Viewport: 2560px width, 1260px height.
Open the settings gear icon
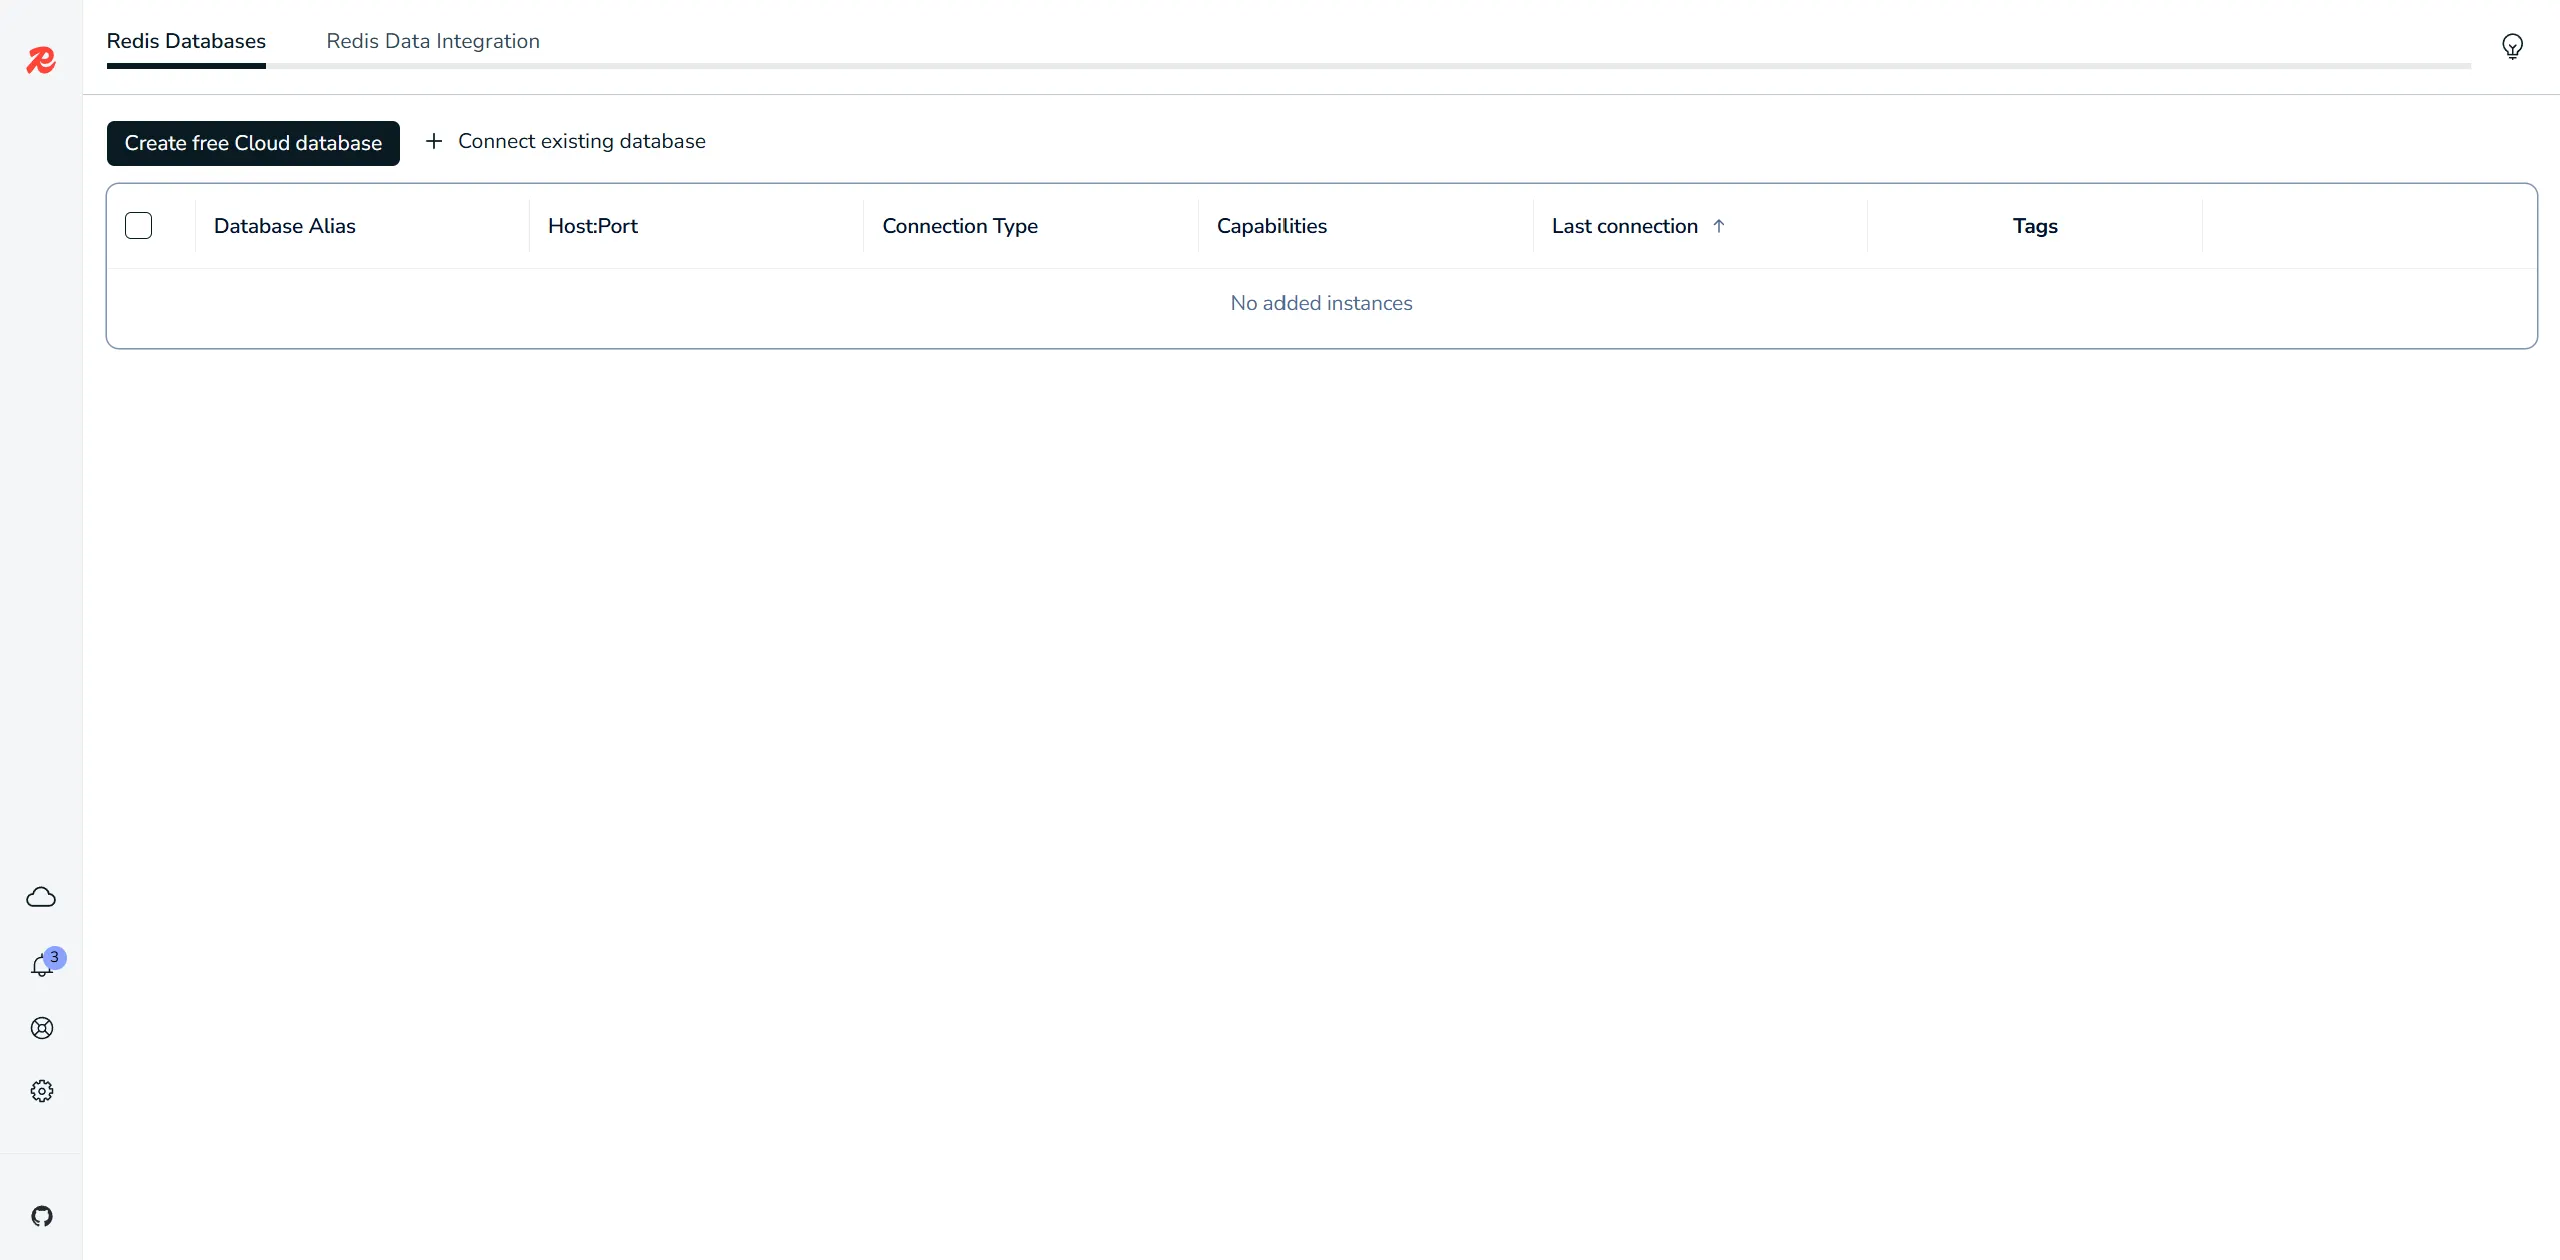[41, 1091]
